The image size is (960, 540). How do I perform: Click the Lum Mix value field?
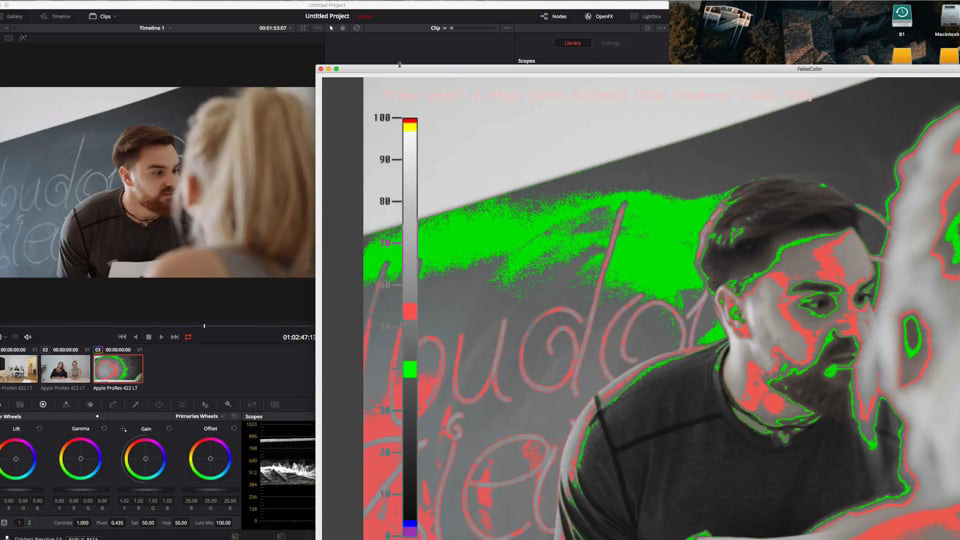pyautogui.click(x=223, y=523)
